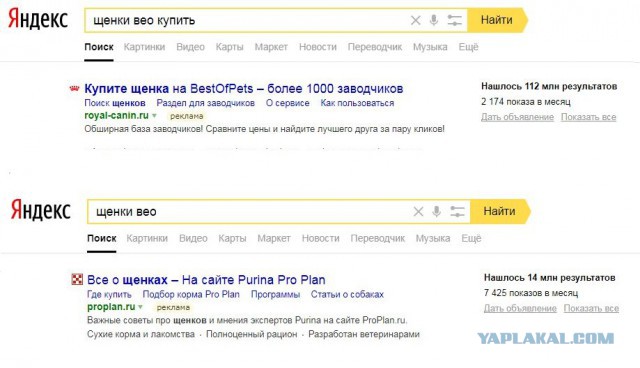
Task: Select the lower Поиск tab
Action: tap(102, 238)
